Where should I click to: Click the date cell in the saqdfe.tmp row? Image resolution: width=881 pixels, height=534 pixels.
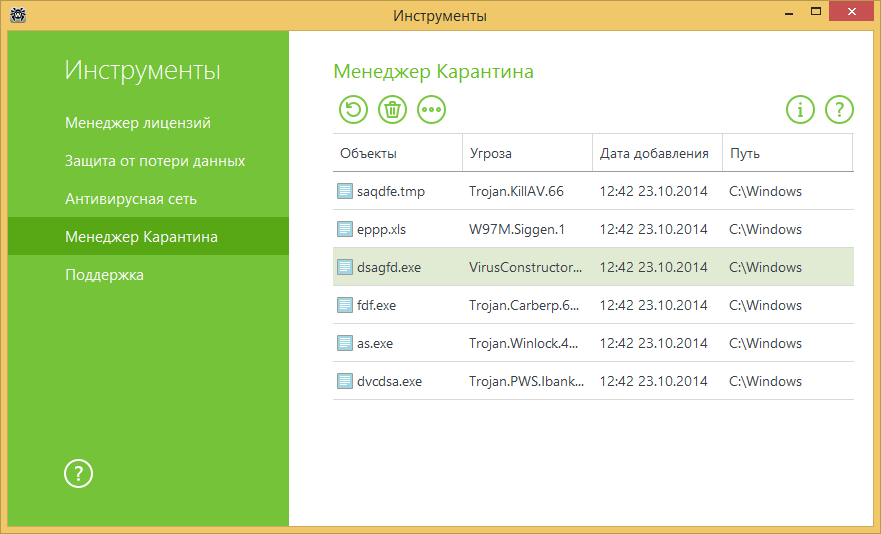[x=653, y=191]
